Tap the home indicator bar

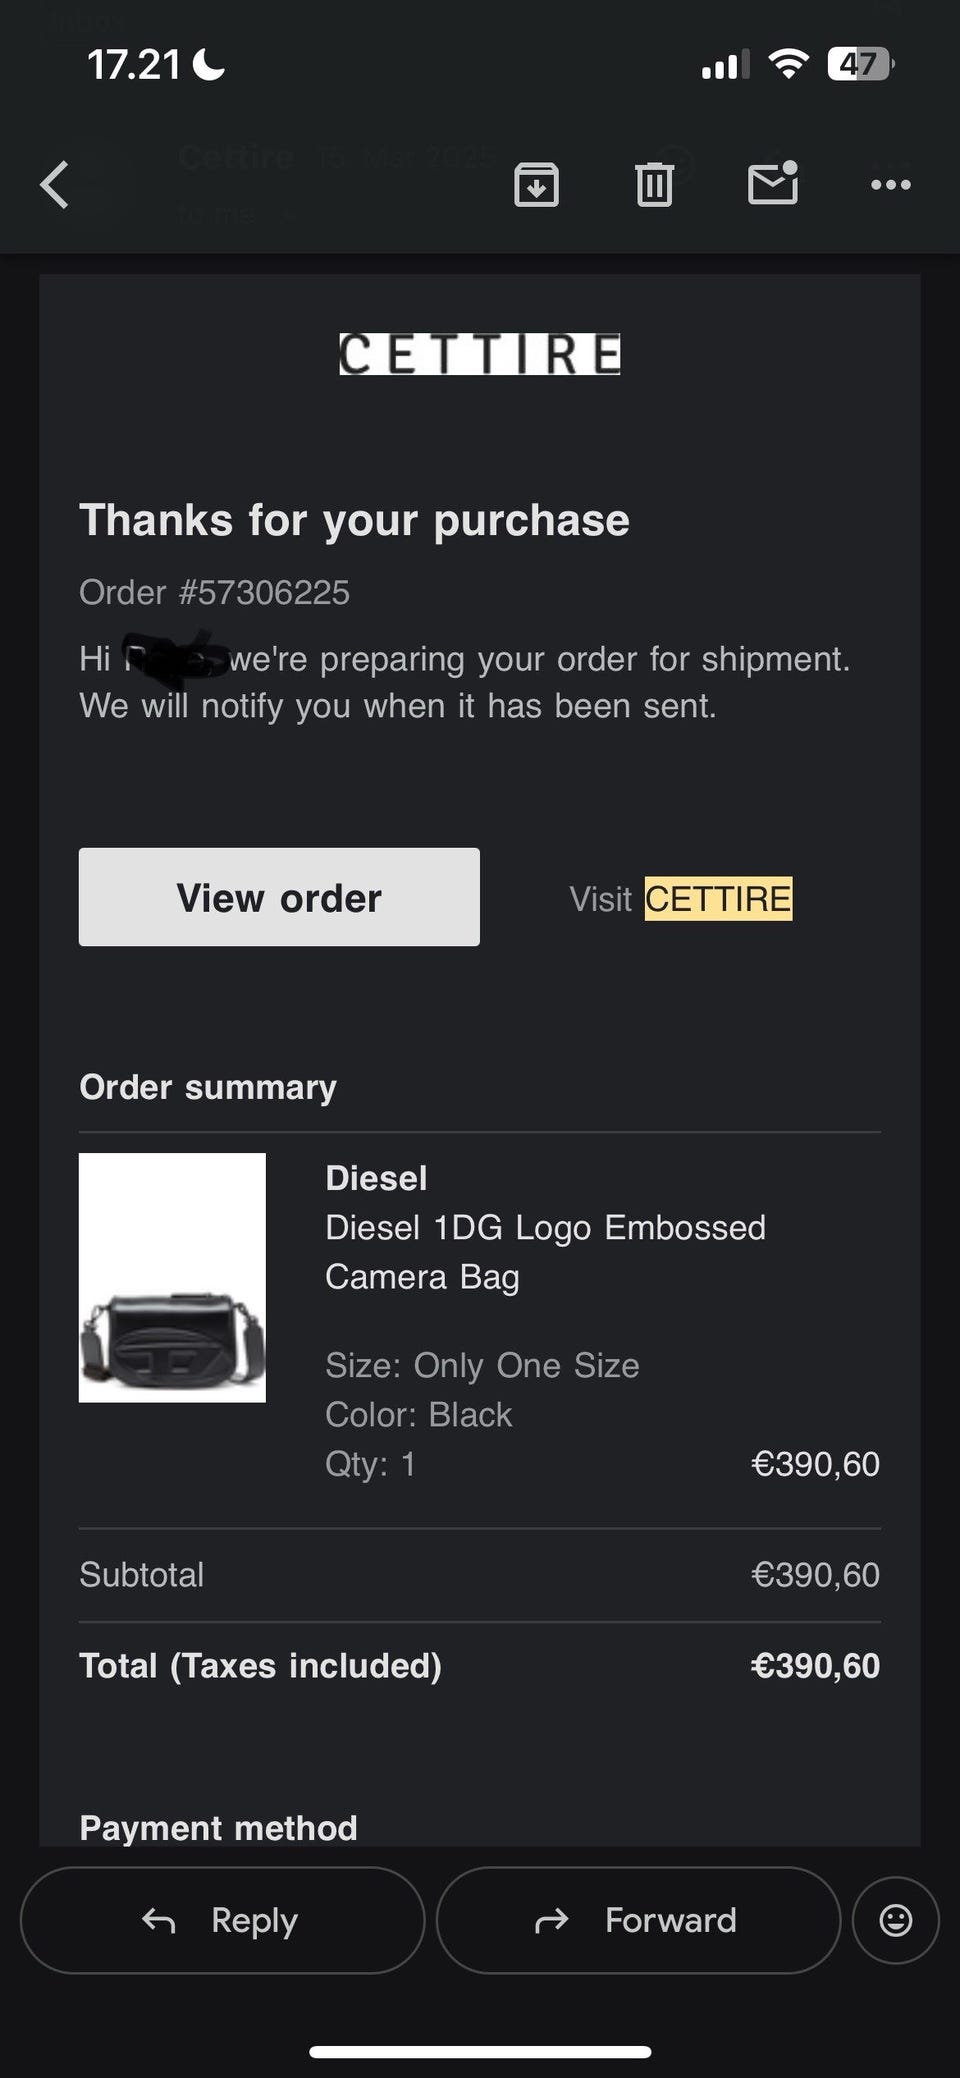coord(480,2052)
